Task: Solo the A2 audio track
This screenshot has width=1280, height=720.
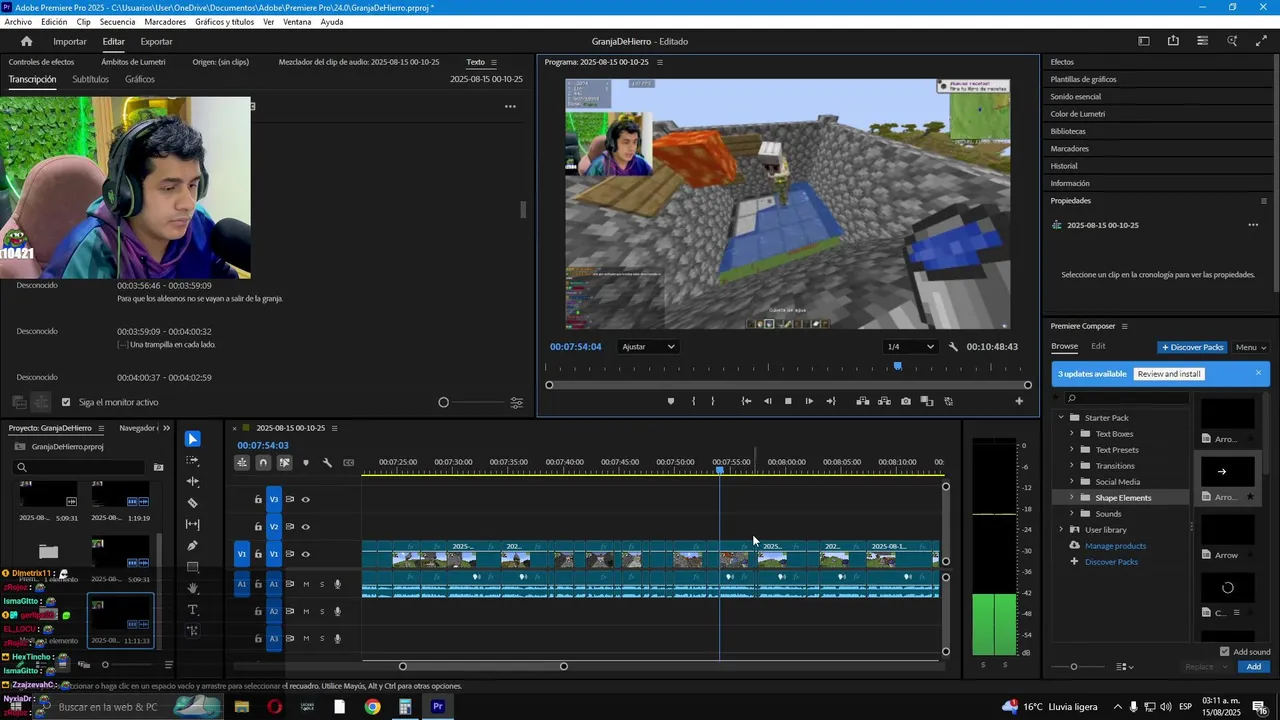Action: [322, 611]
